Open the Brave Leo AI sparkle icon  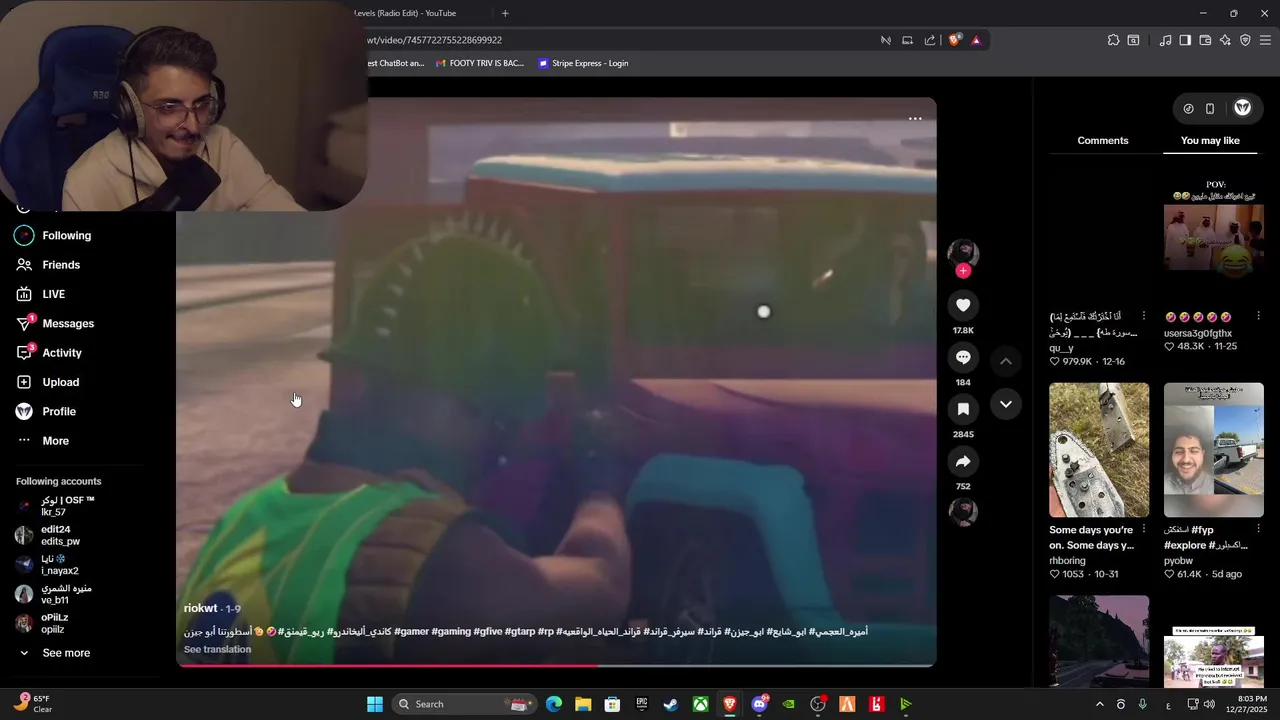pyautogui.click(x=1225, y=40)
